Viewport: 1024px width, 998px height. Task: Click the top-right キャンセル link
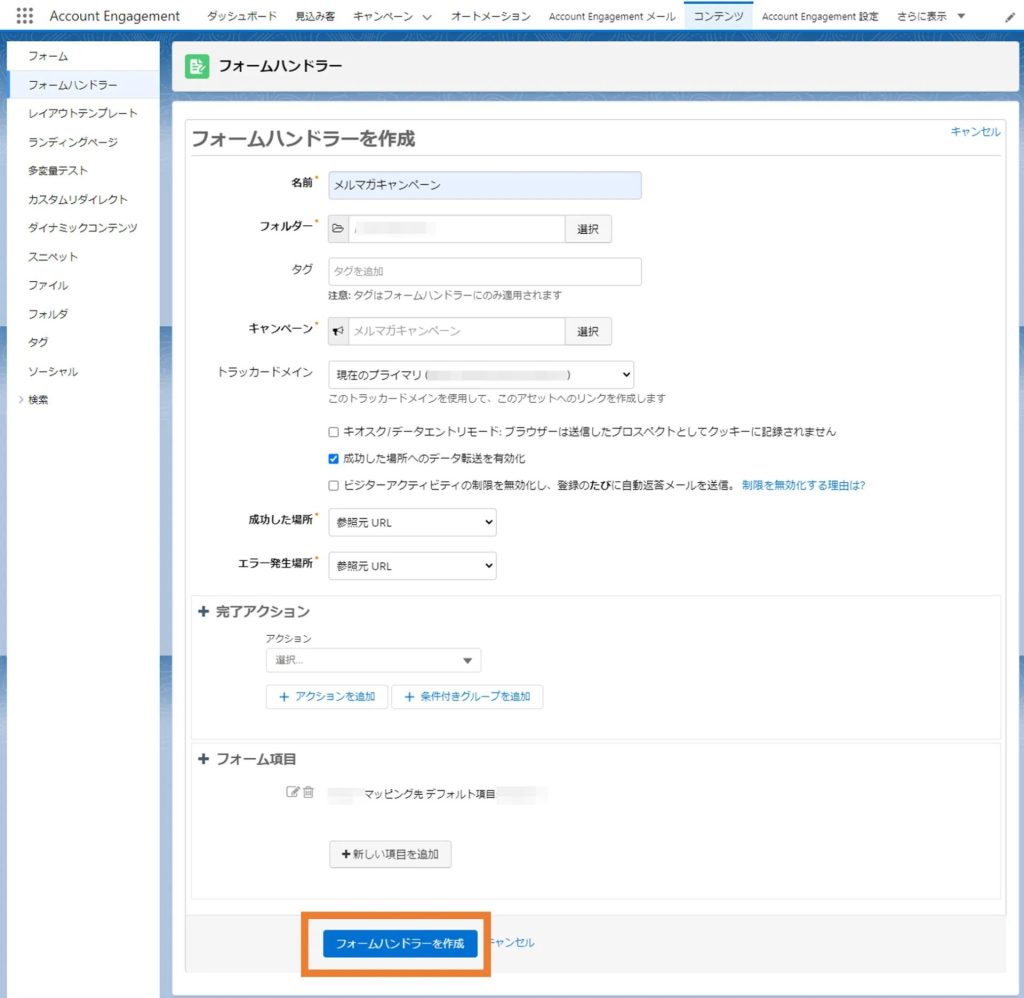[x=975, y=132]
